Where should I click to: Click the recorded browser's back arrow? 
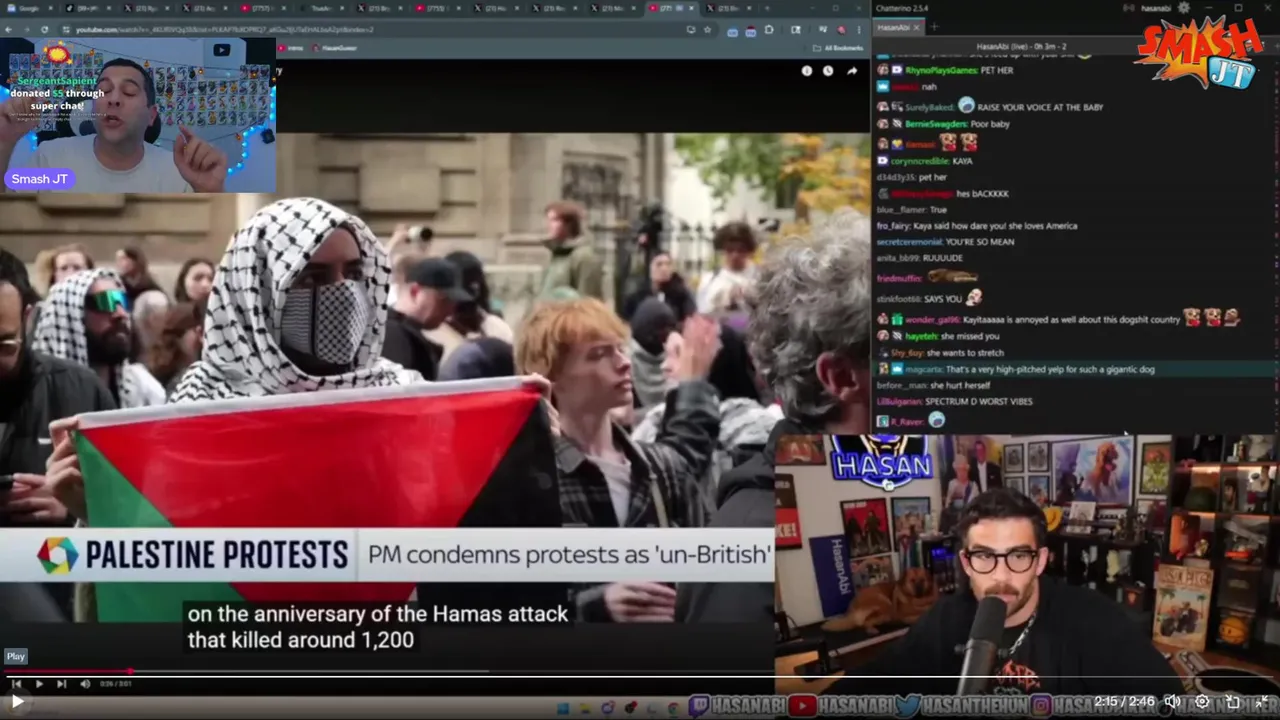coord(9,29)
